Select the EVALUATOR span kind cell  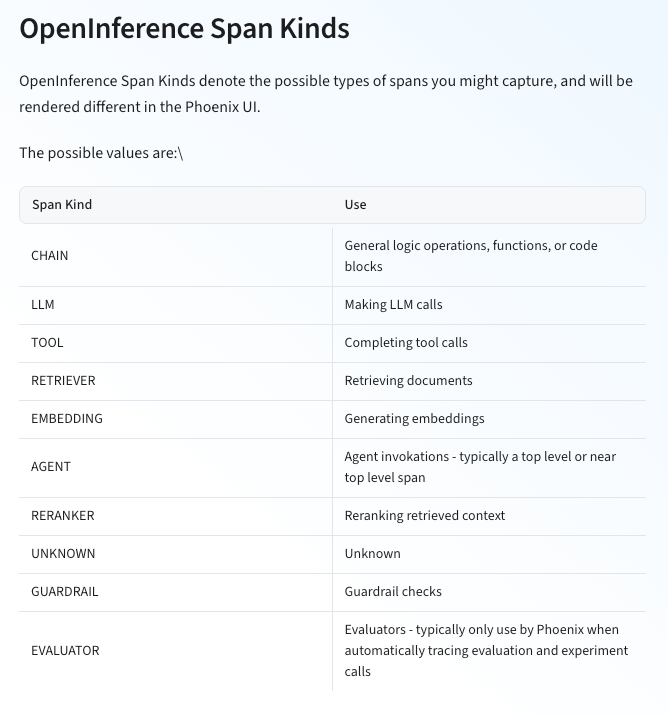click(x=65, y=651)
